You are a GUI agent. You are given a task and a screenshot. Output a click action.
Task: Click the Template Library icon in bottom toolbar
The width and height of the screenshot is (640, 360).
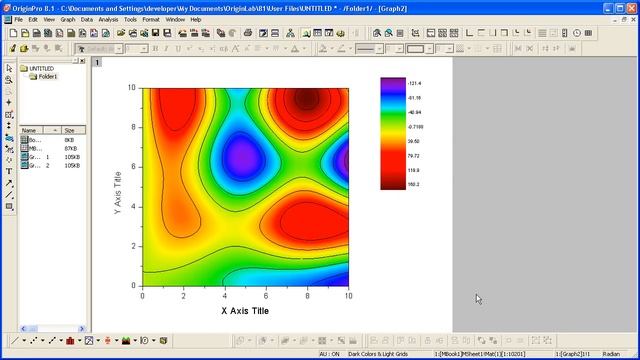[x=163, y=340]
